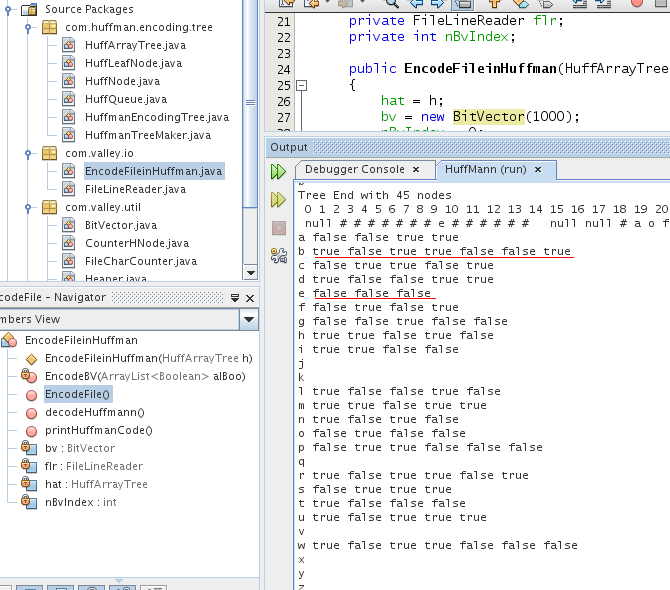This screenshot has height=590, width=670.
Task: Collapse the com.valley.io package node
Action: click(28, 153)
